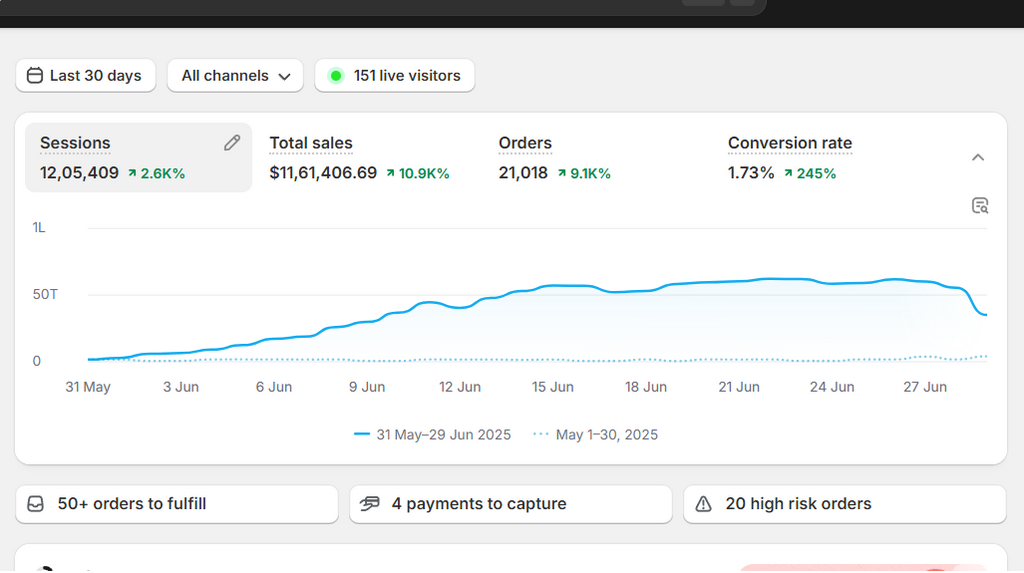Open the All channels dropdown
Viewport: 1024px width, 573px height.
(x=235, y=76)
